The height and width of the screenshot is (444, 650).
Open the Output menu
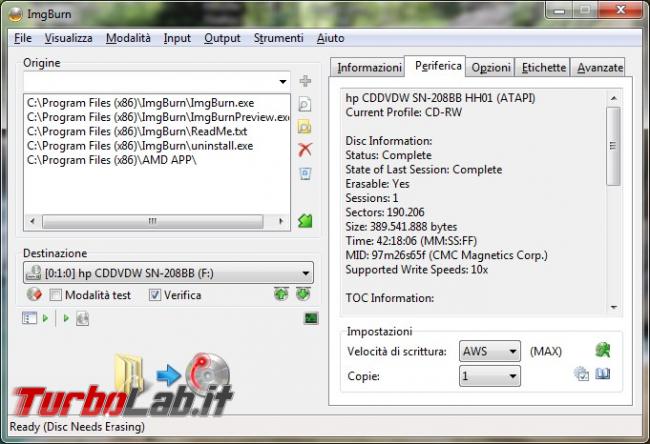222,38
